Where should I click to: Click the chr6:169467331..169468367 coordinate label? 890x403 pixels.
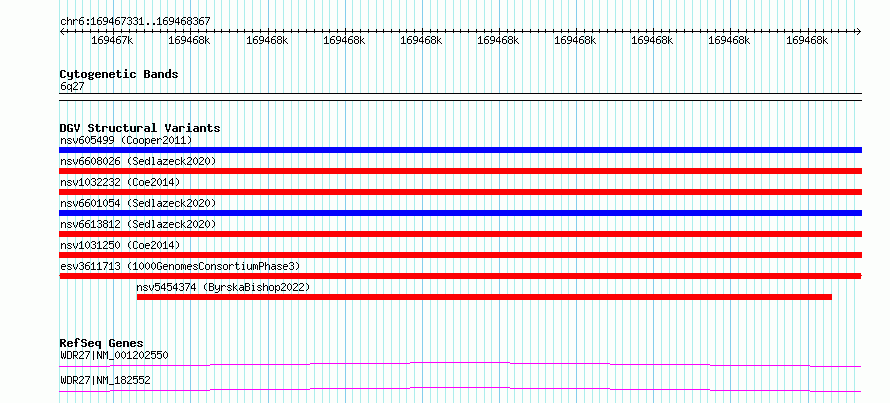pos(135,21)
